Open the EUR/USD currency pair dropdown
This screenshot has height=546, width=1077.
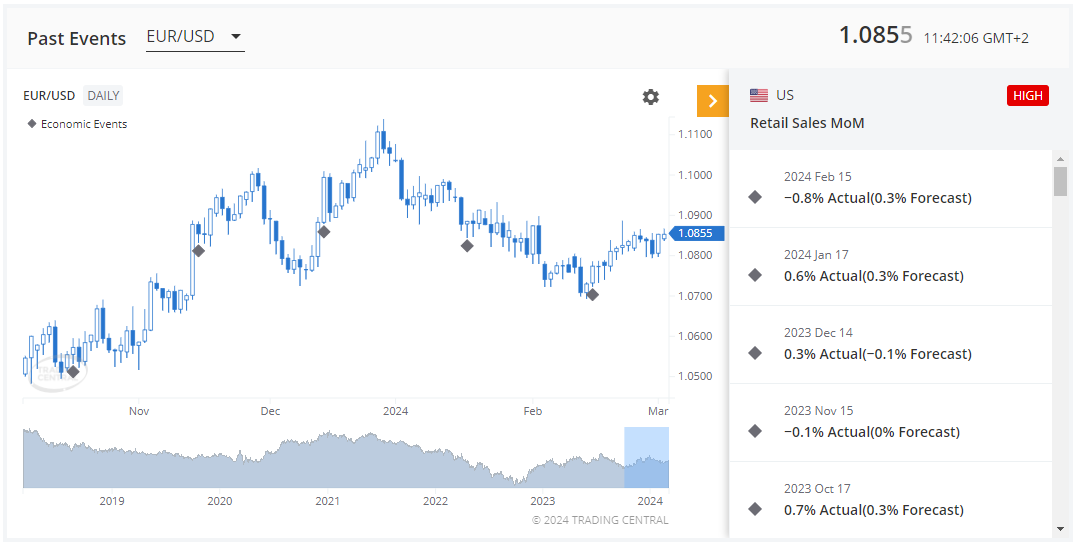point(195,37)
